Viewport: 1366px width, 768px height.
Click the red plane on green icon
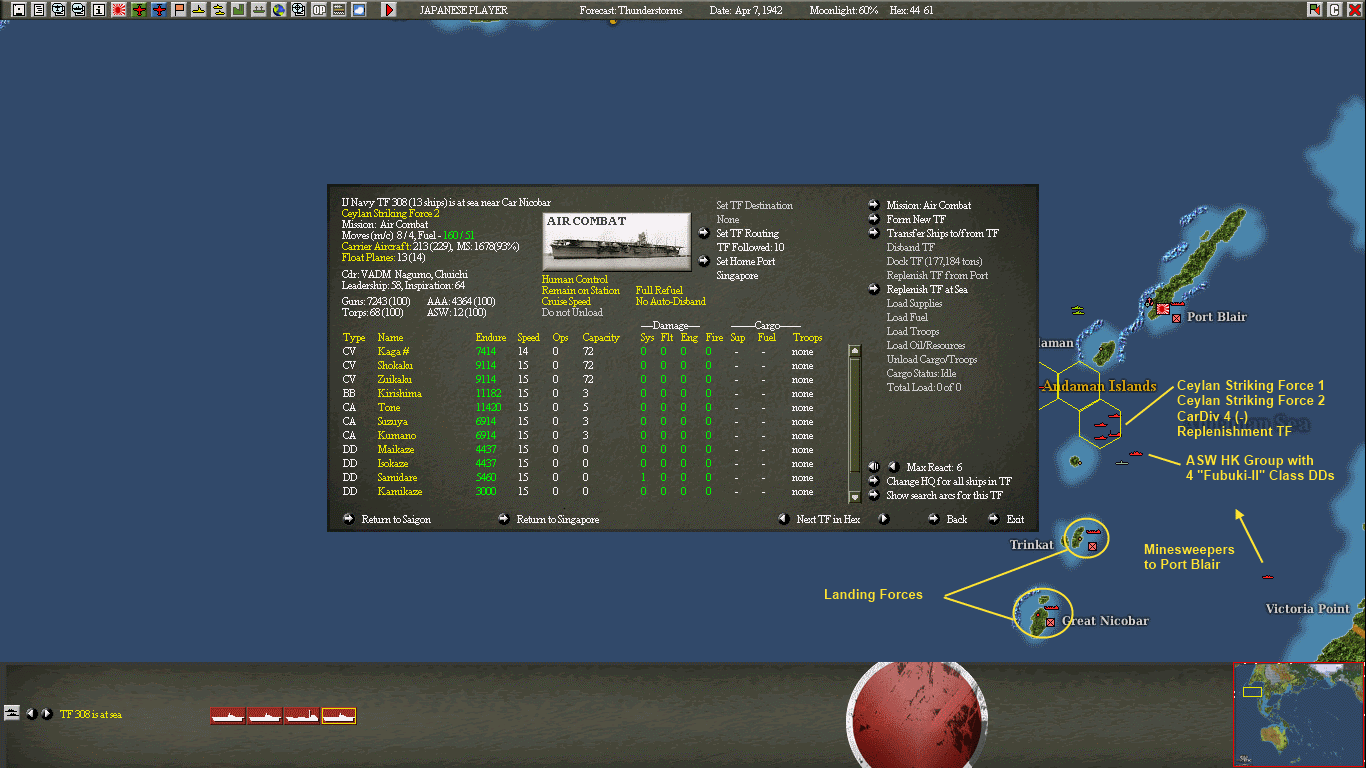pyautogui.click(x=139, y=10)
